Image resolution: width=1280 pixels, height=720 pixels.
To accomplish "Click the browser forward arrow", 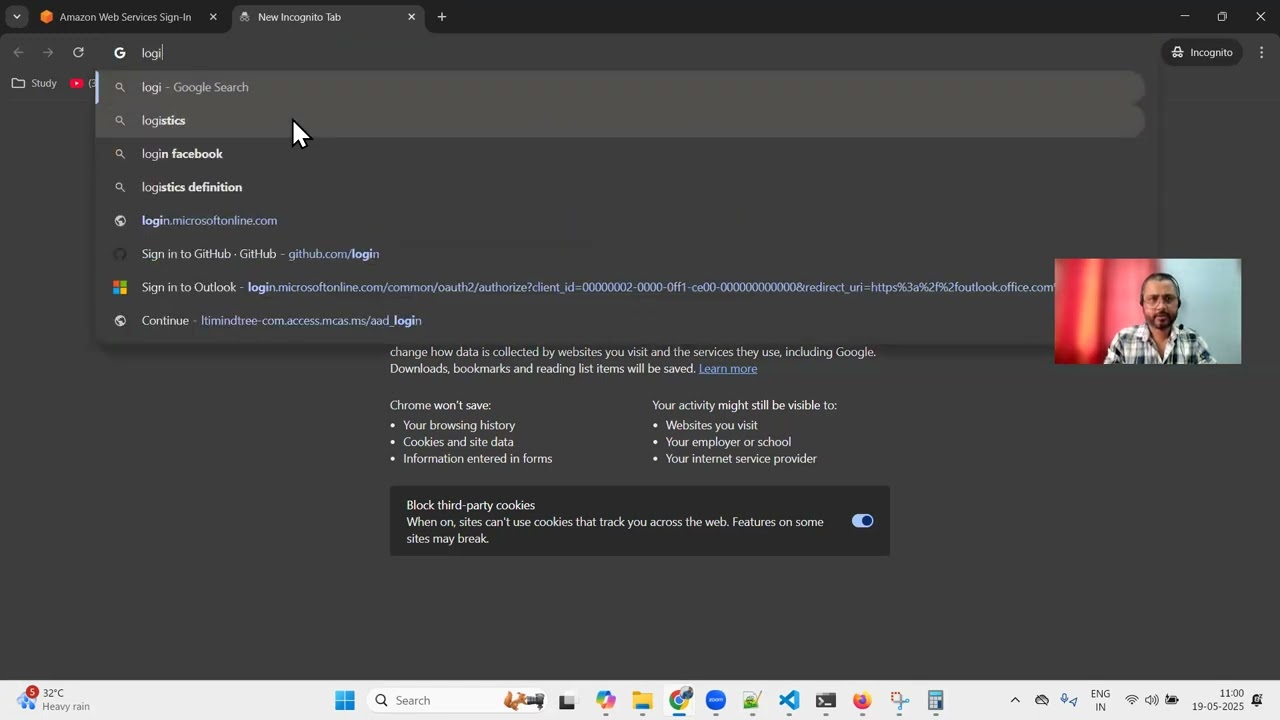I will (x=48, y=52).
